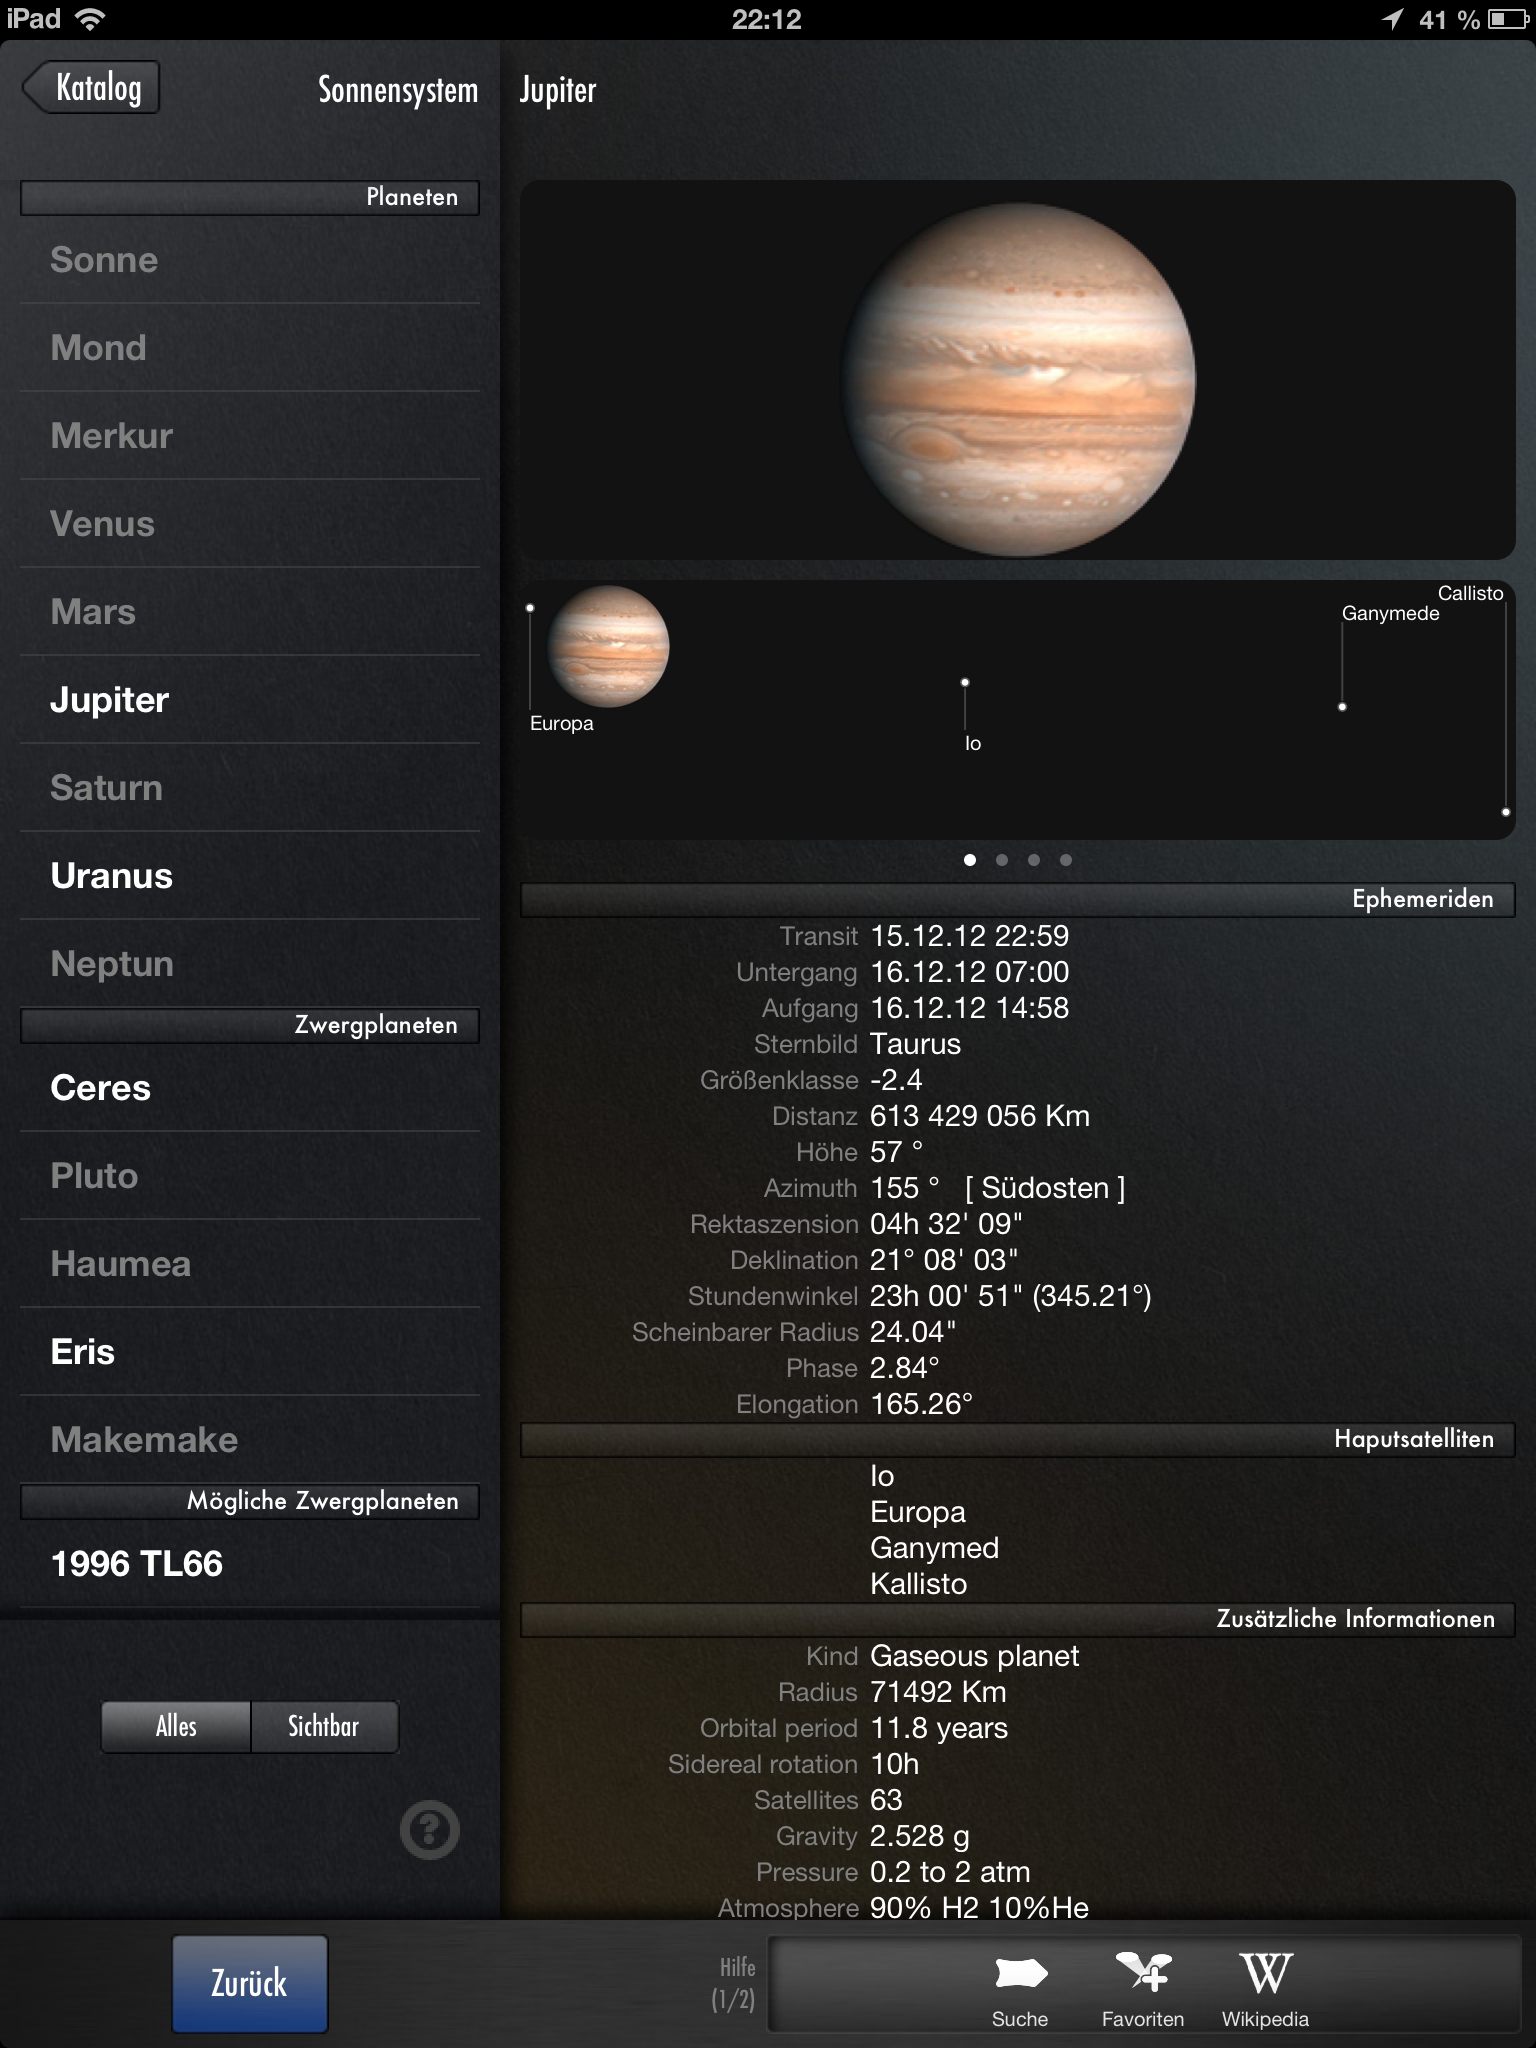
Task: Tap the battery icon in status bar
Action: tap(1507, 19)
